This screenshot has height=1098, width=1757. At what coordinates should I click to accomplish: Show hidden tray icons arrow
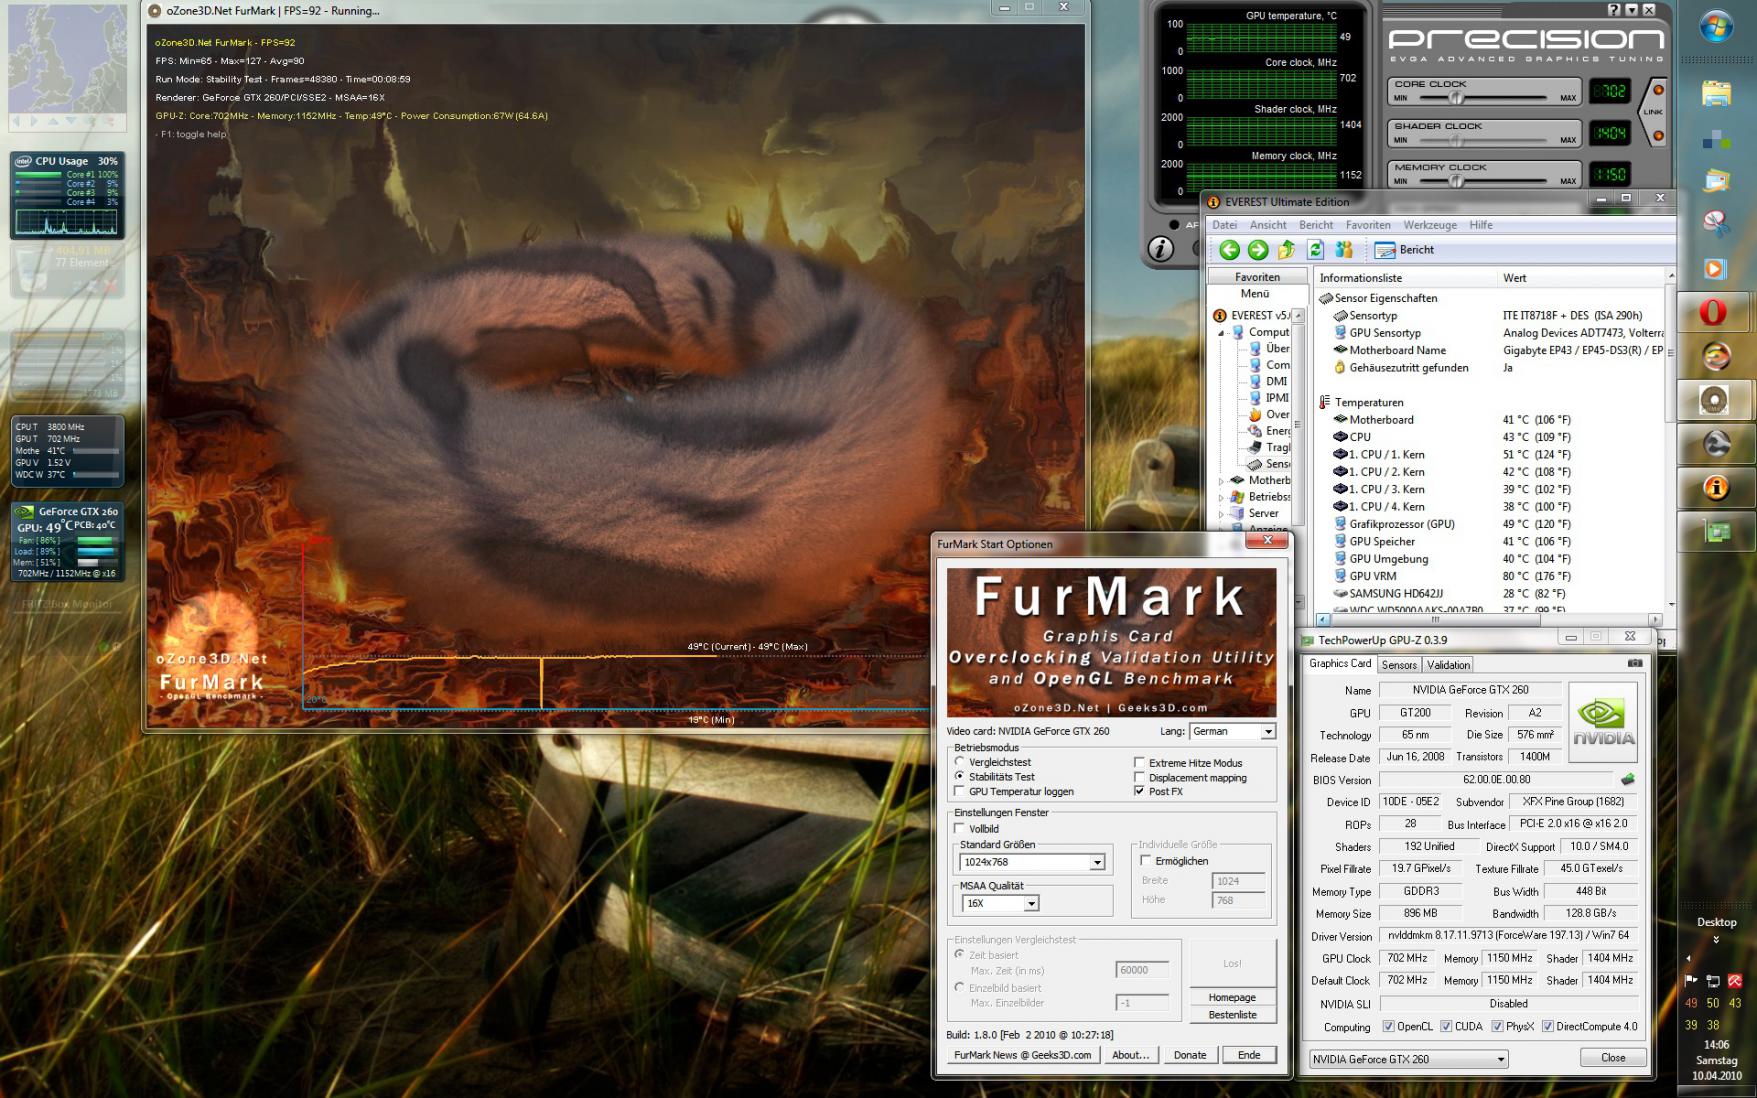(x=1688, y=958)
